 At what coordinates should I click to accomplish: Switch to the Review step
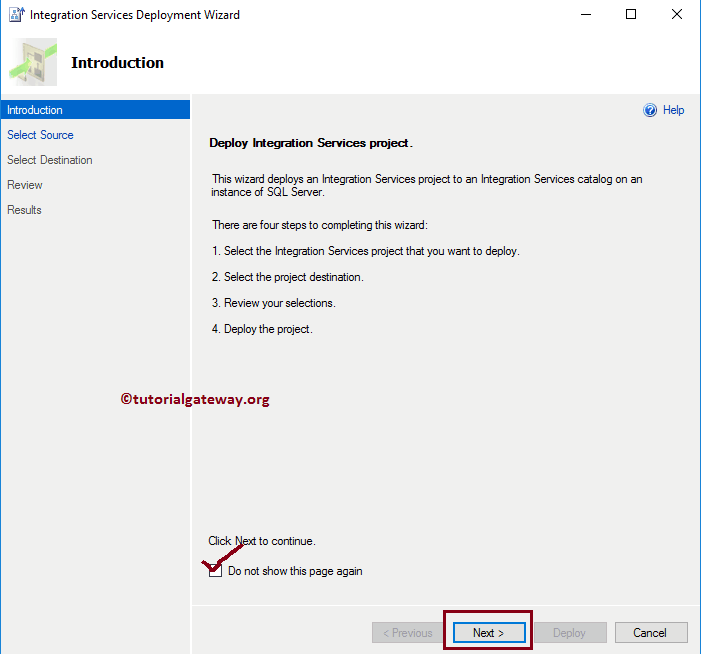[x=25, y=185]
